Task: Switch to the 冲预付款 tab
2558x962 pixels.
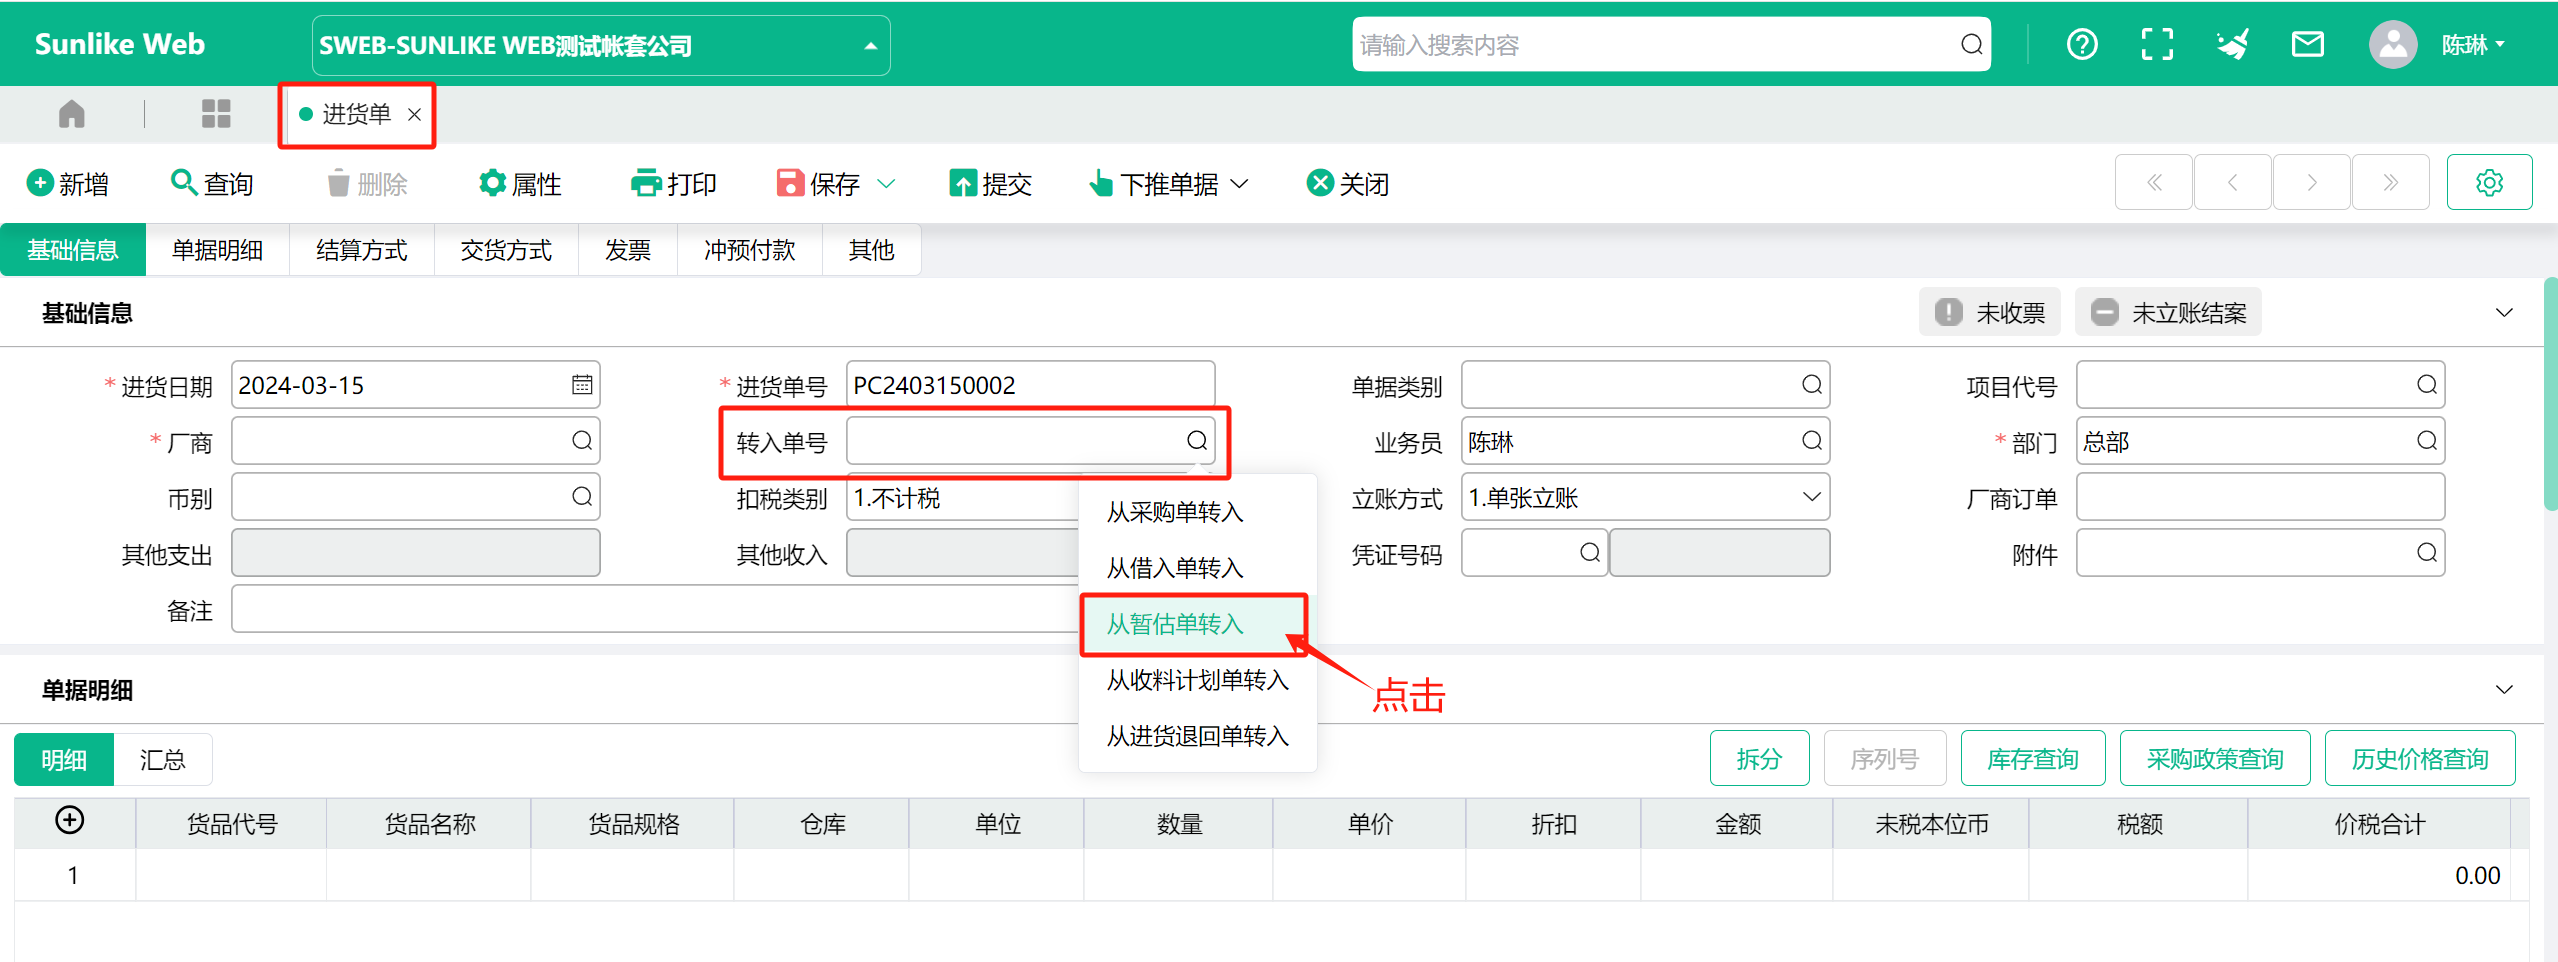Action: [750, 250]
